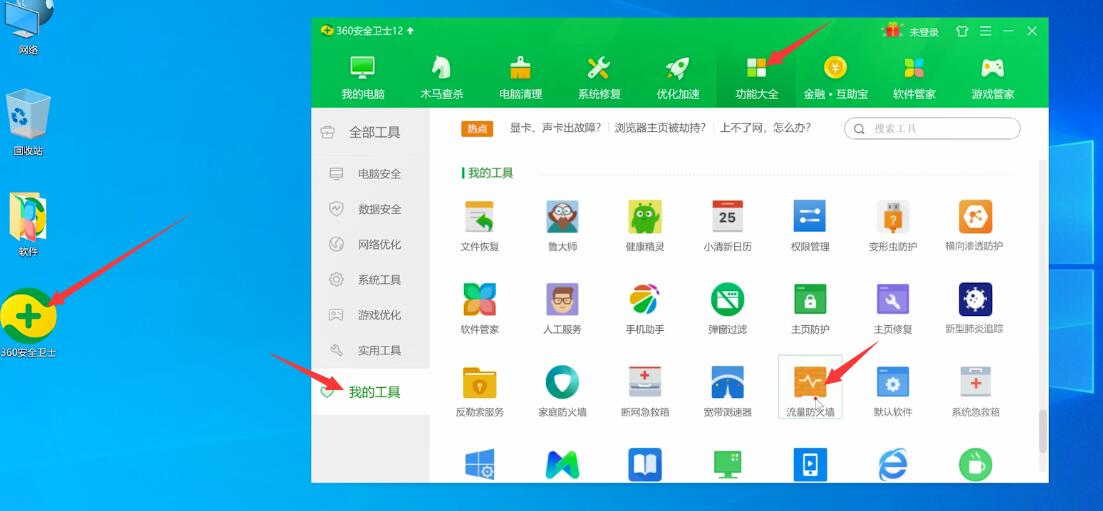
Task: Click the blue phone video tool icon
Action: click(810, 465)
